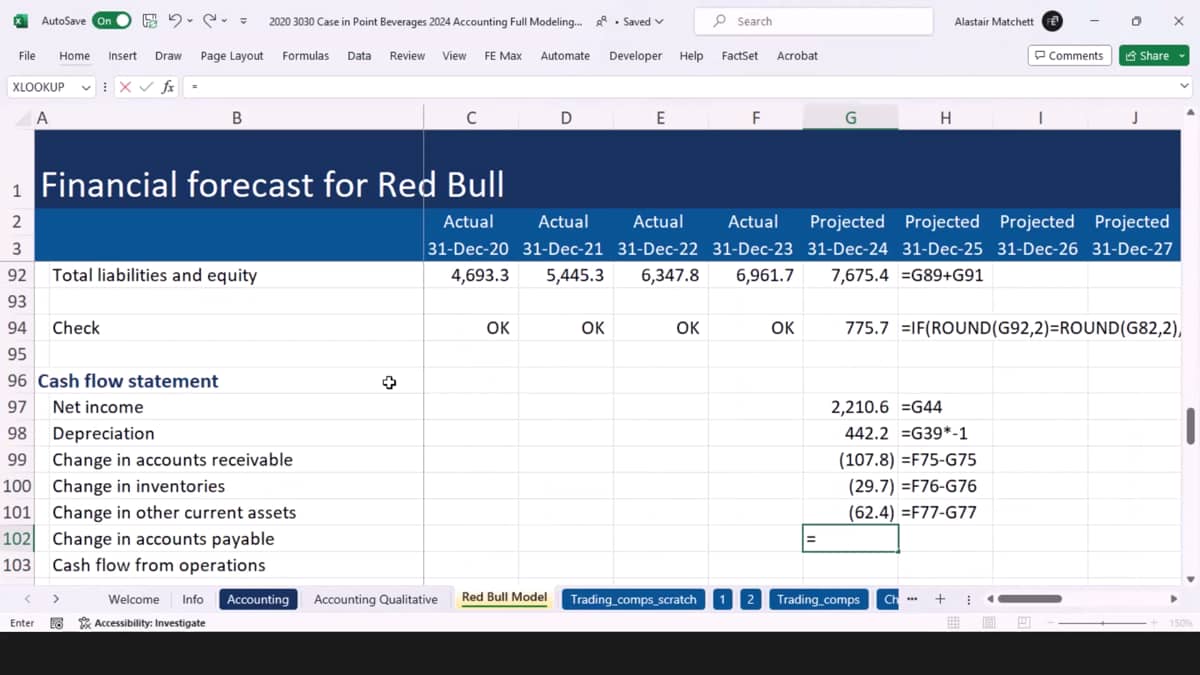Expand the formula bar chevron
The width and height of the screenshot is (1200, 675).
coord(1185,87)
